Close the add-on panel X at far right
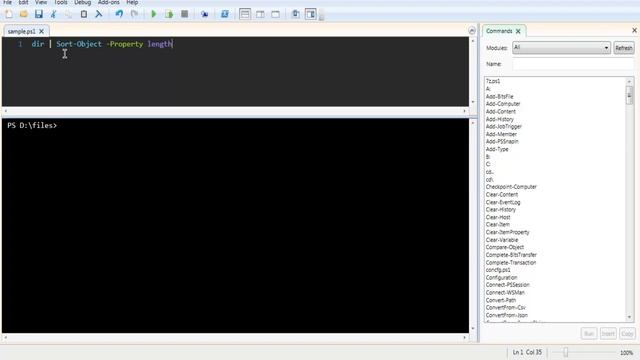 point(634,30)
